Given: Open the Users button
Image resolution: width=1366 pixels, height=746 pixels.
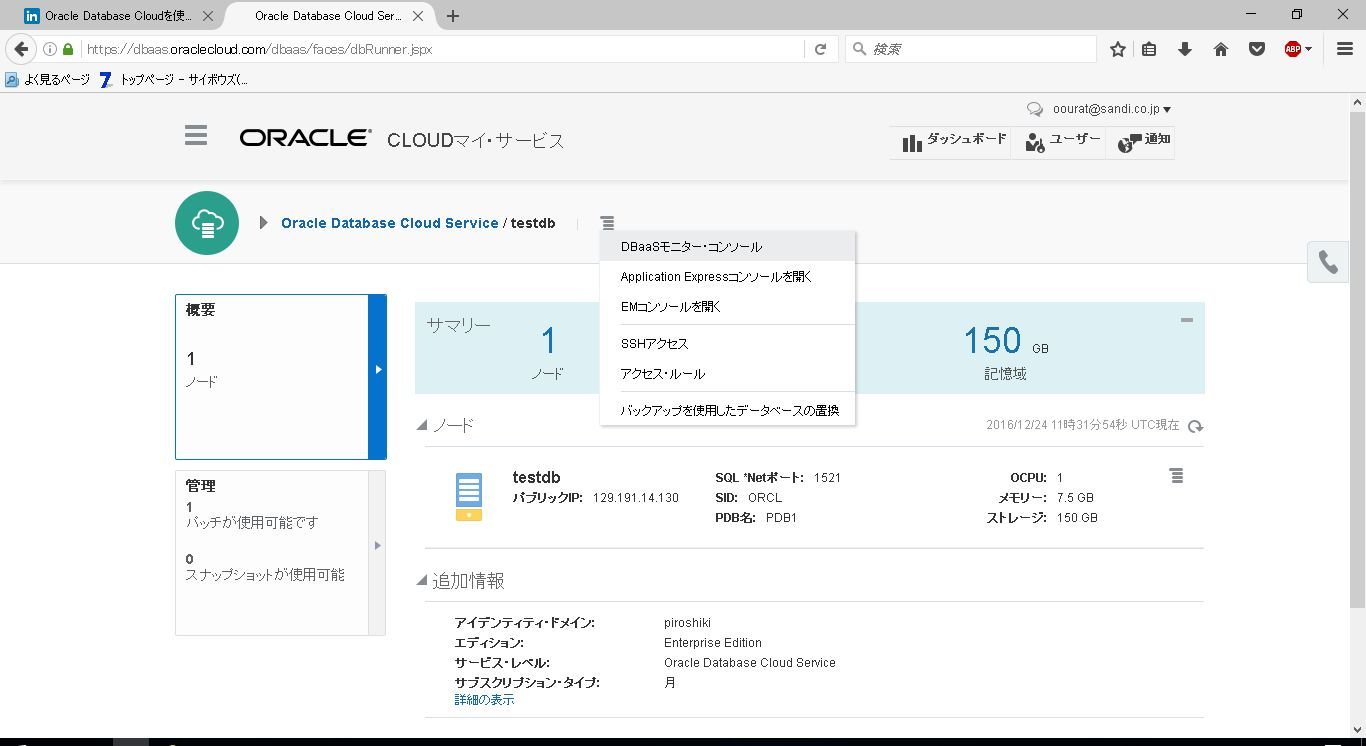Looking at the screenshot, I should pos(1062,142).
